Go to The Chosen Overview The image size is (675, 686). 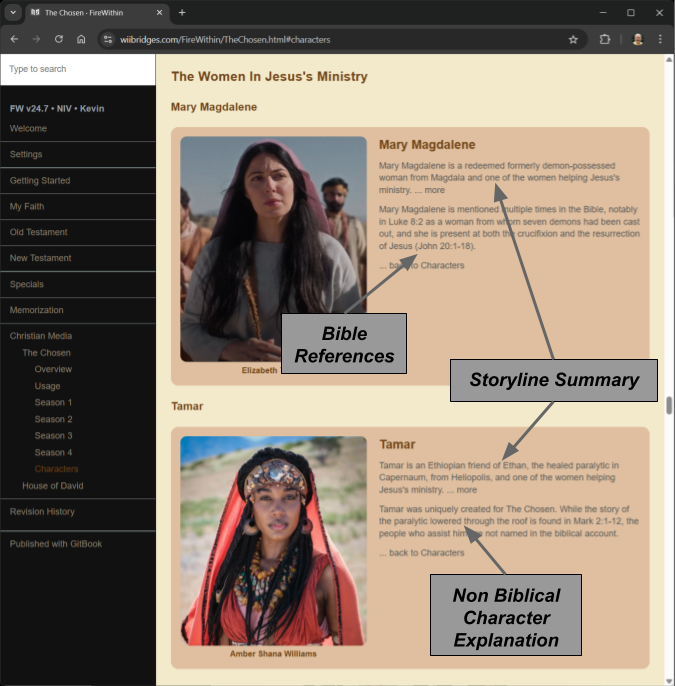pyautogui.click(x=53, y=369)
